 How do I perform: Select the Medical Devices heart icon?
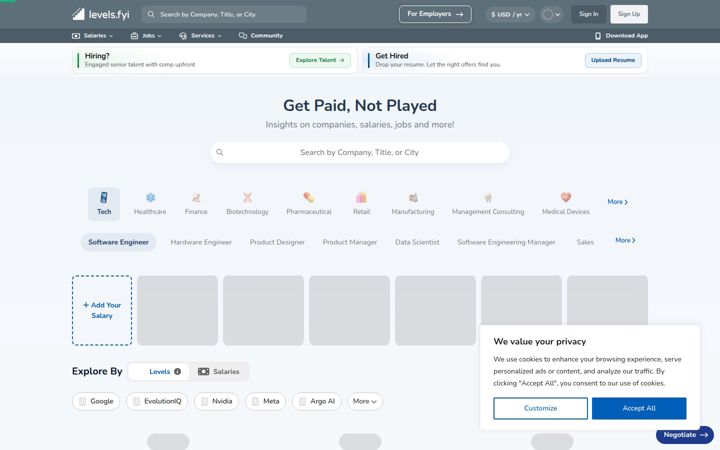point(566,197)
